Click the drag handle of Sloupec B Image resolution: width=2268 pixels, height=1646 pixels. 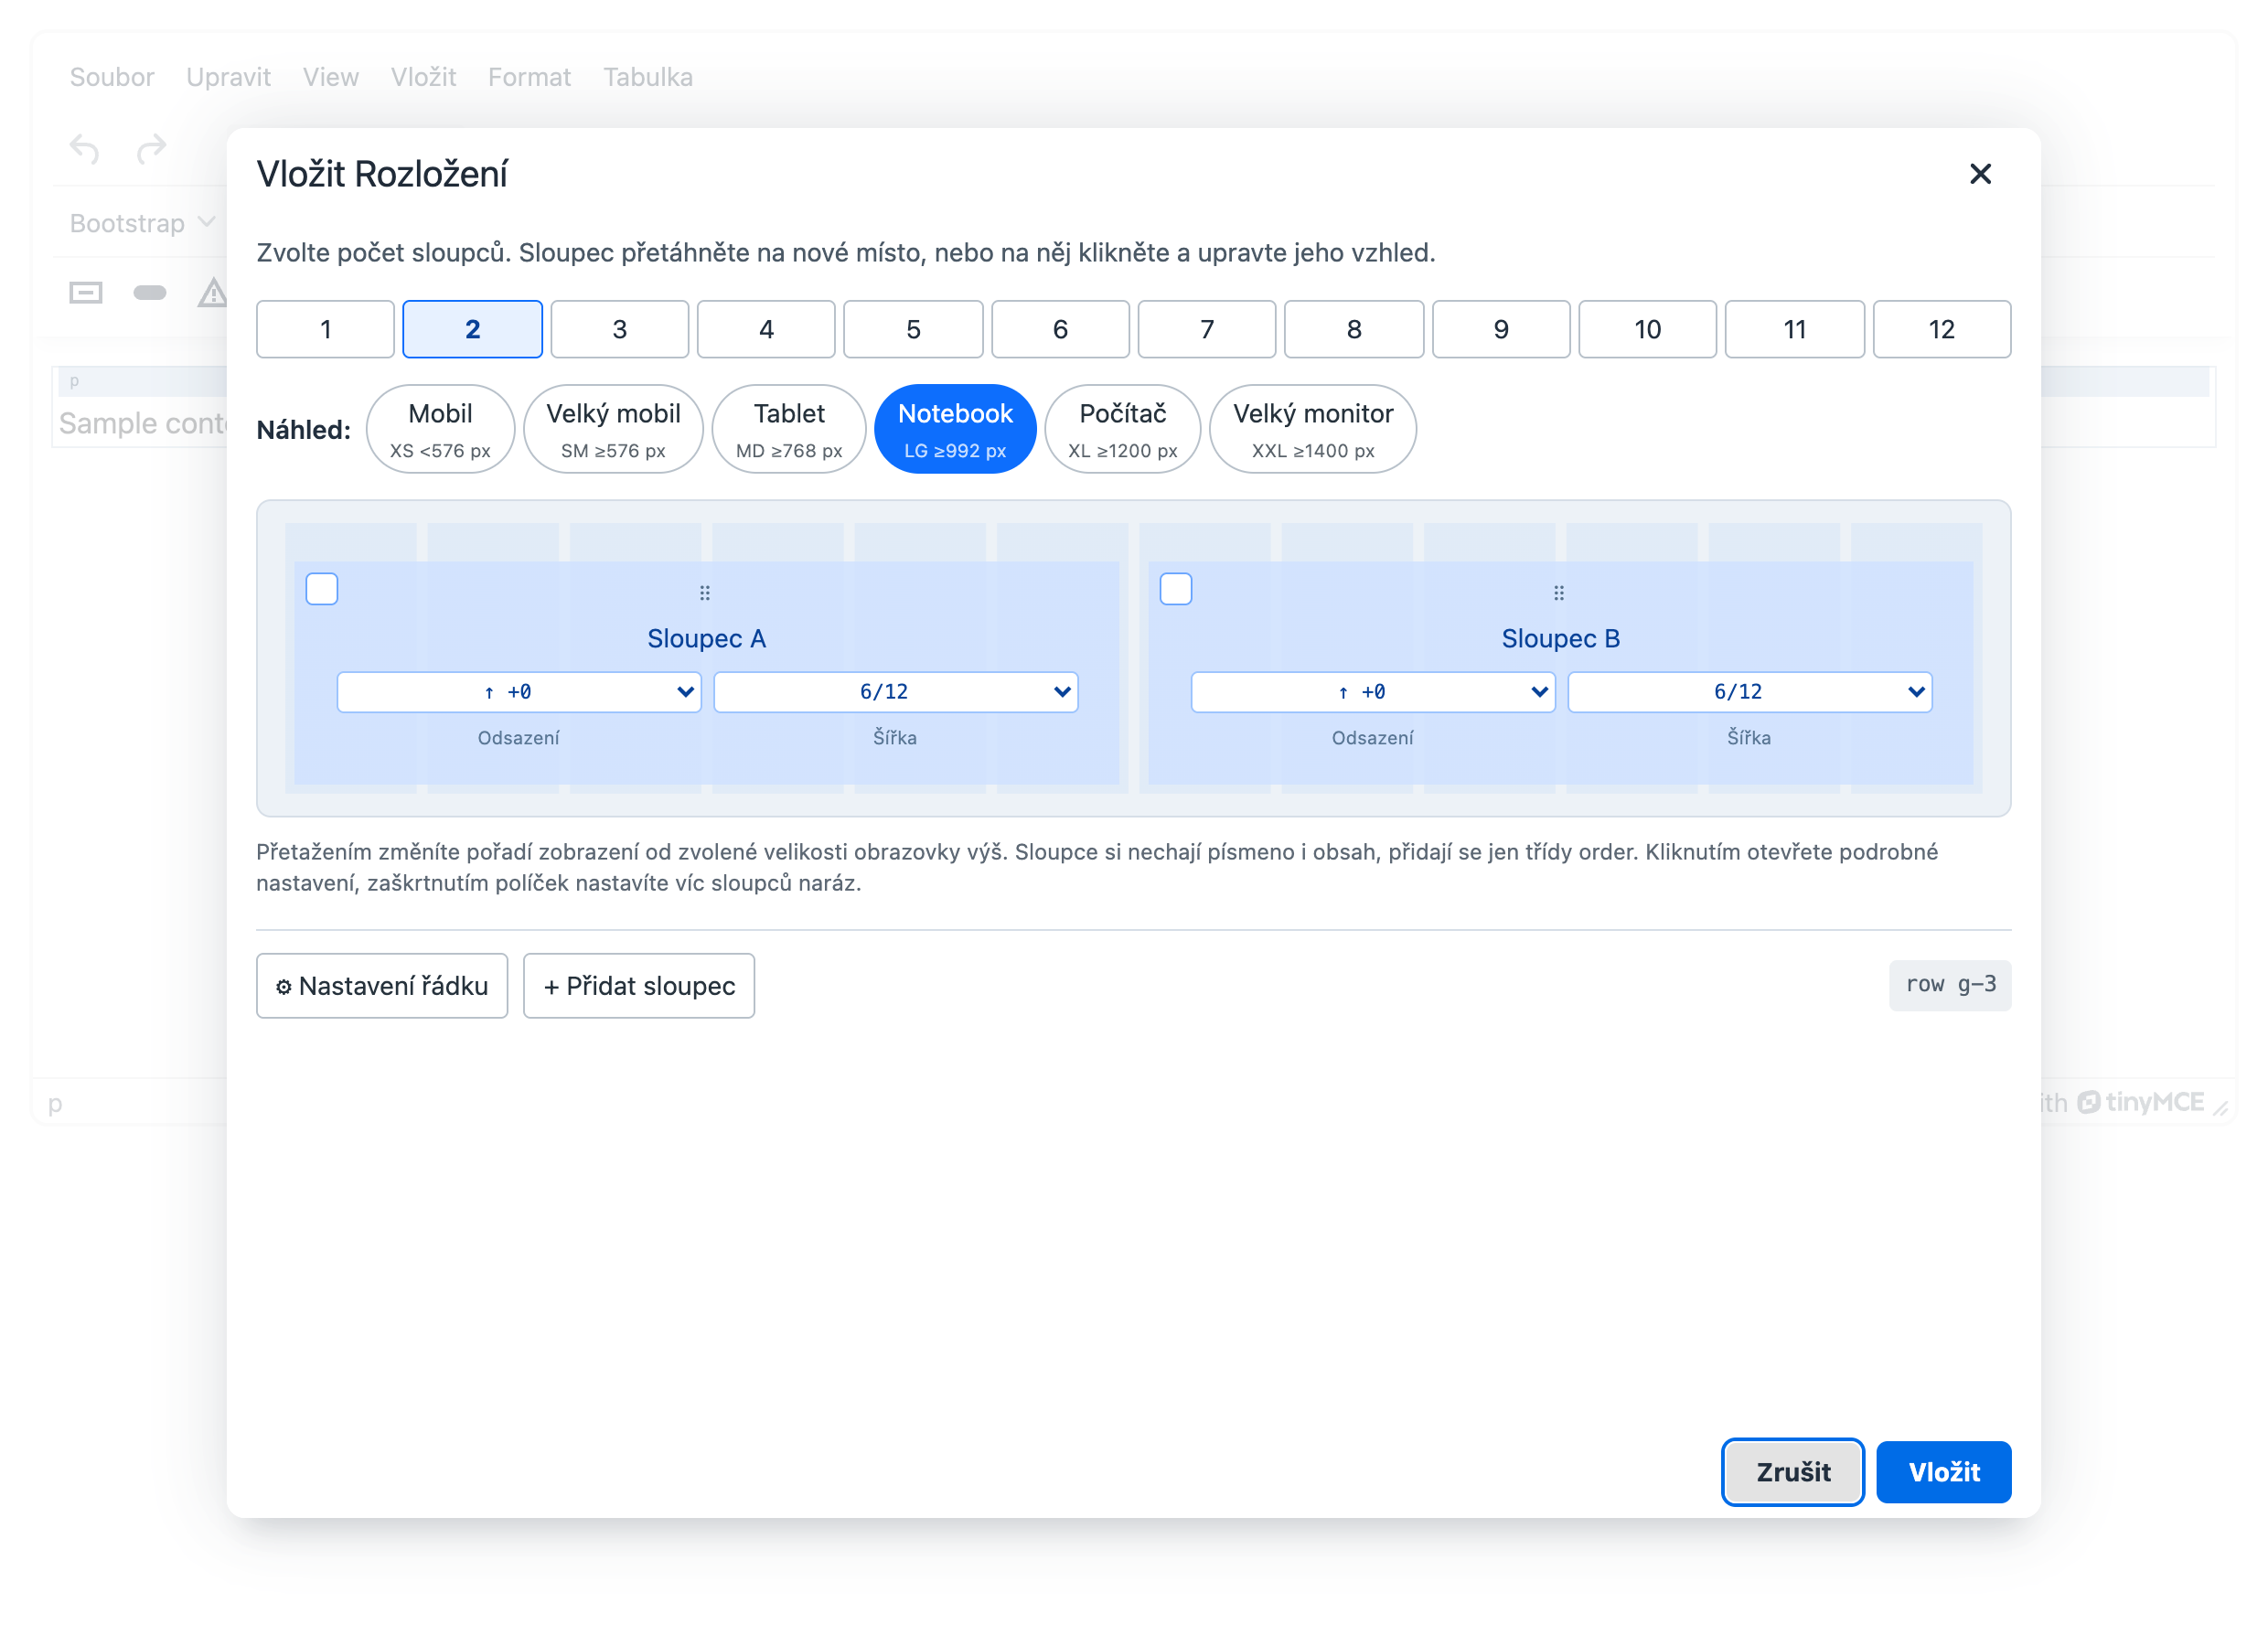coord(1559,593)
